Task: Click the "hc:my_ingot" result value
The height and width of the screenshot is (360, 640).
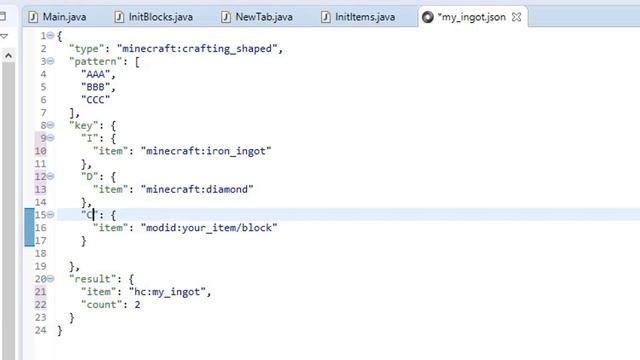Action: 167,292
